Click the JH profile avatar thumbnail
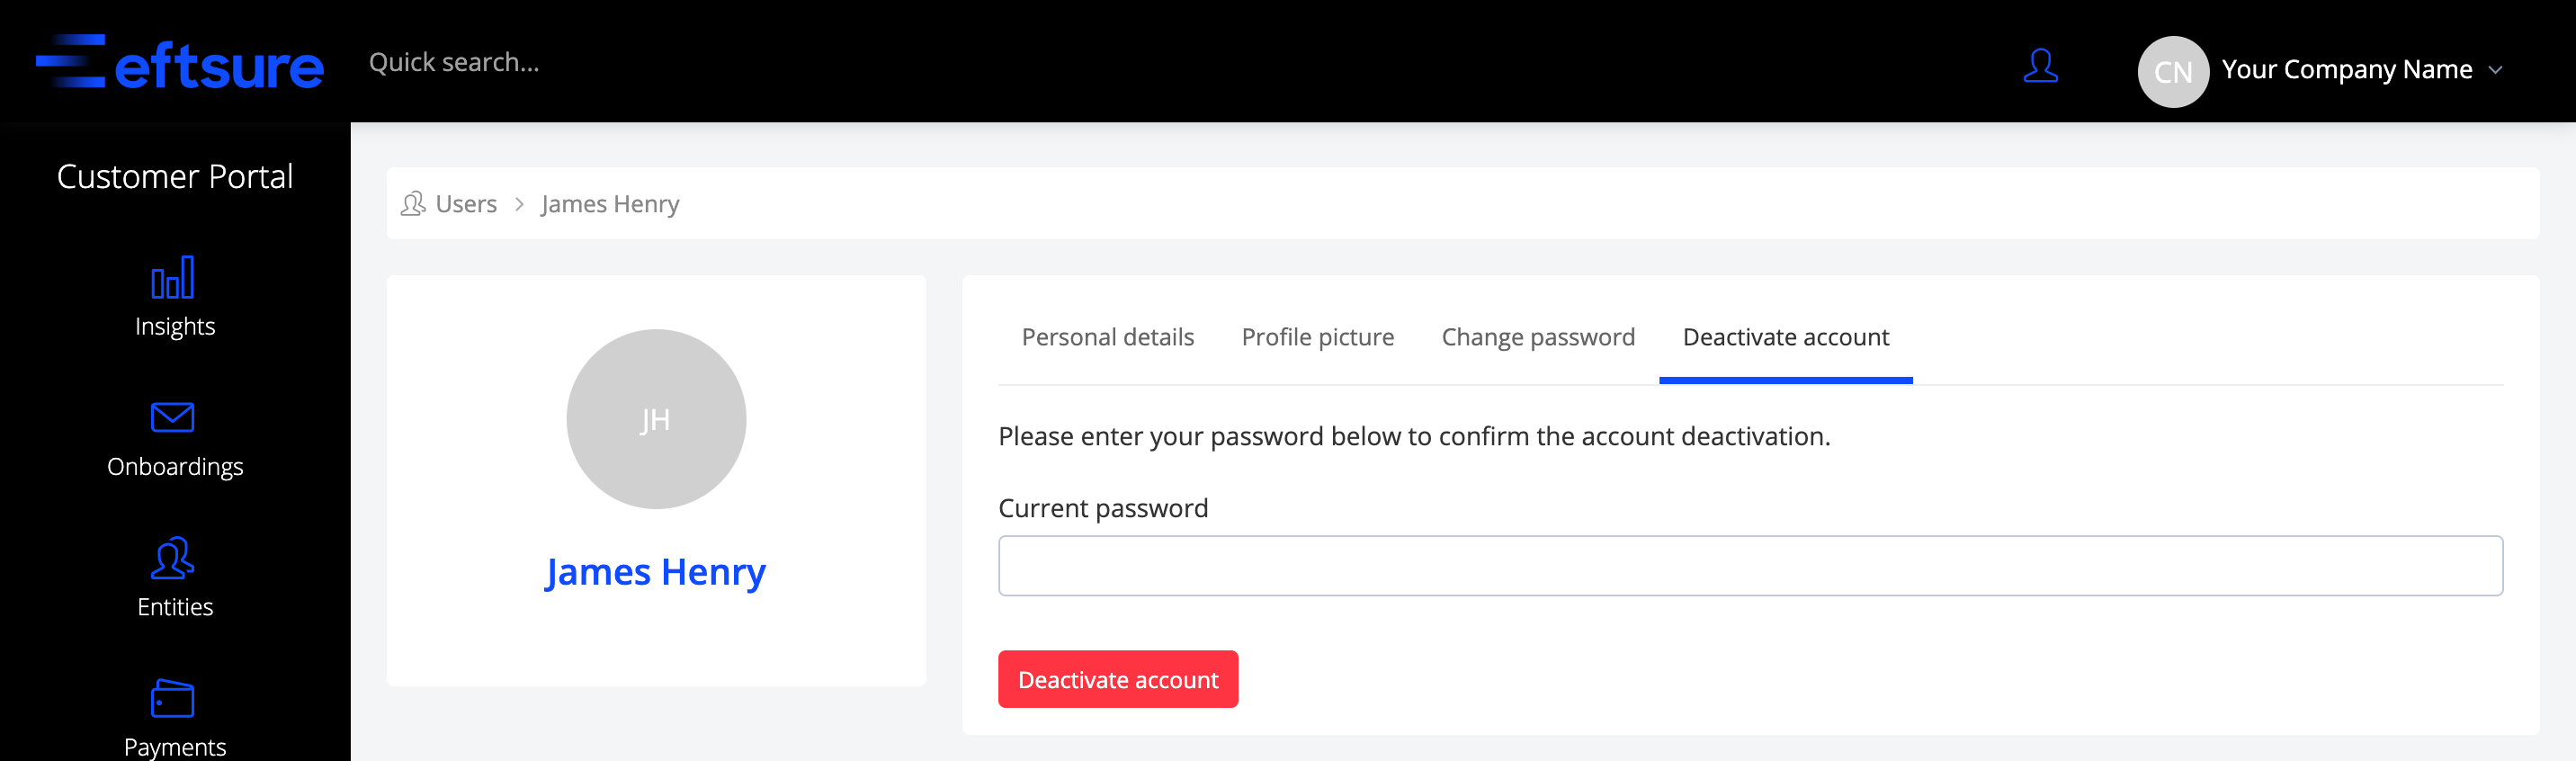The image size is (2576, 761). click(x=656, y=419)
